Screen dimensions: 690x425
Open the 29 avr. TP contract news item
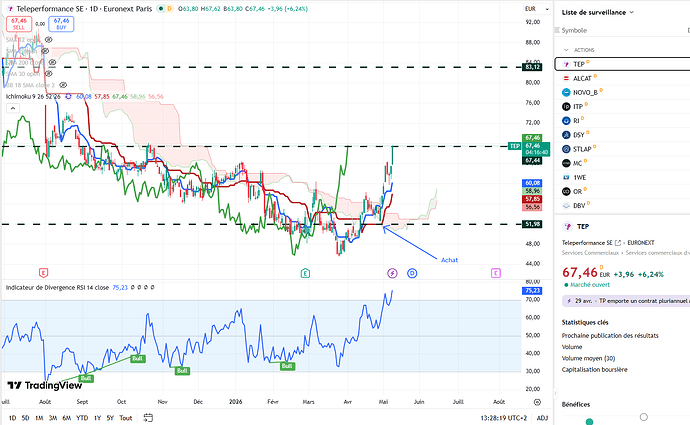pos(626,301)
